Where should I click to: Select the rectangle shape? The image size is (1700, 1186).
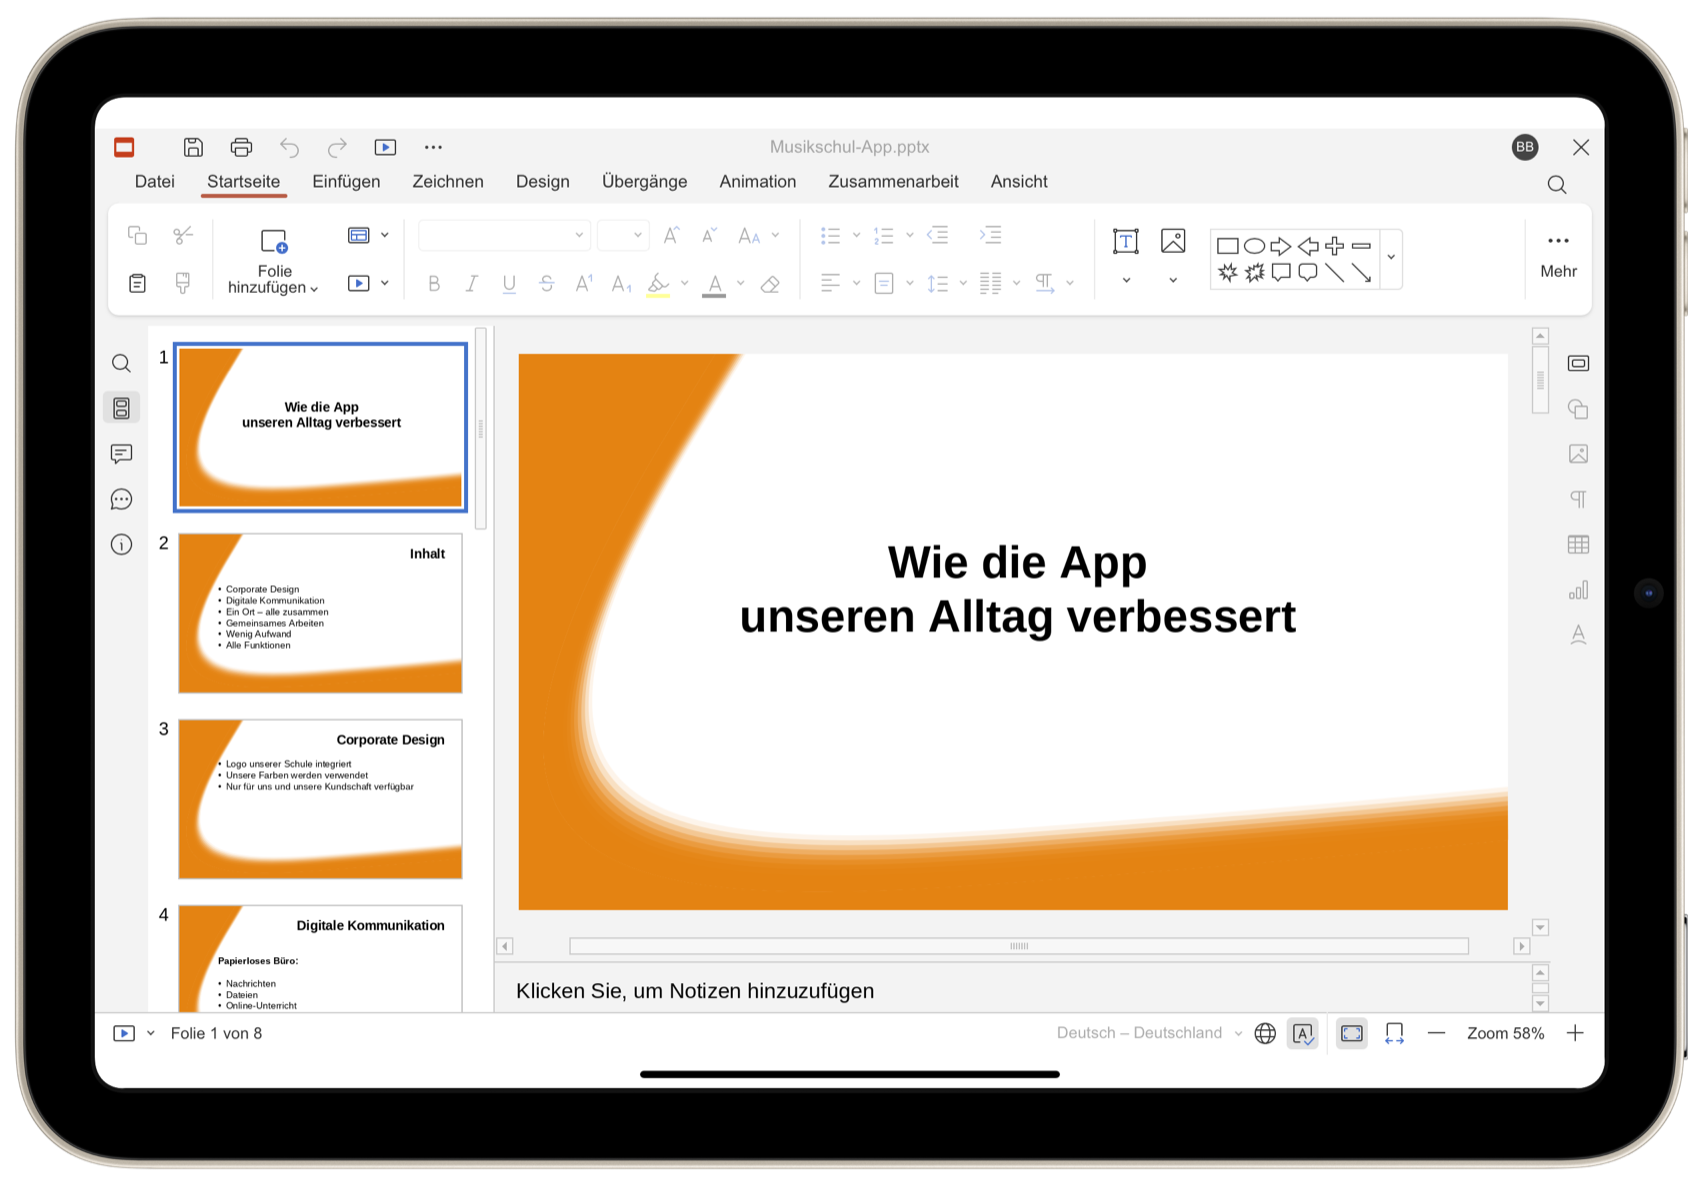(x=1227, y=246)
